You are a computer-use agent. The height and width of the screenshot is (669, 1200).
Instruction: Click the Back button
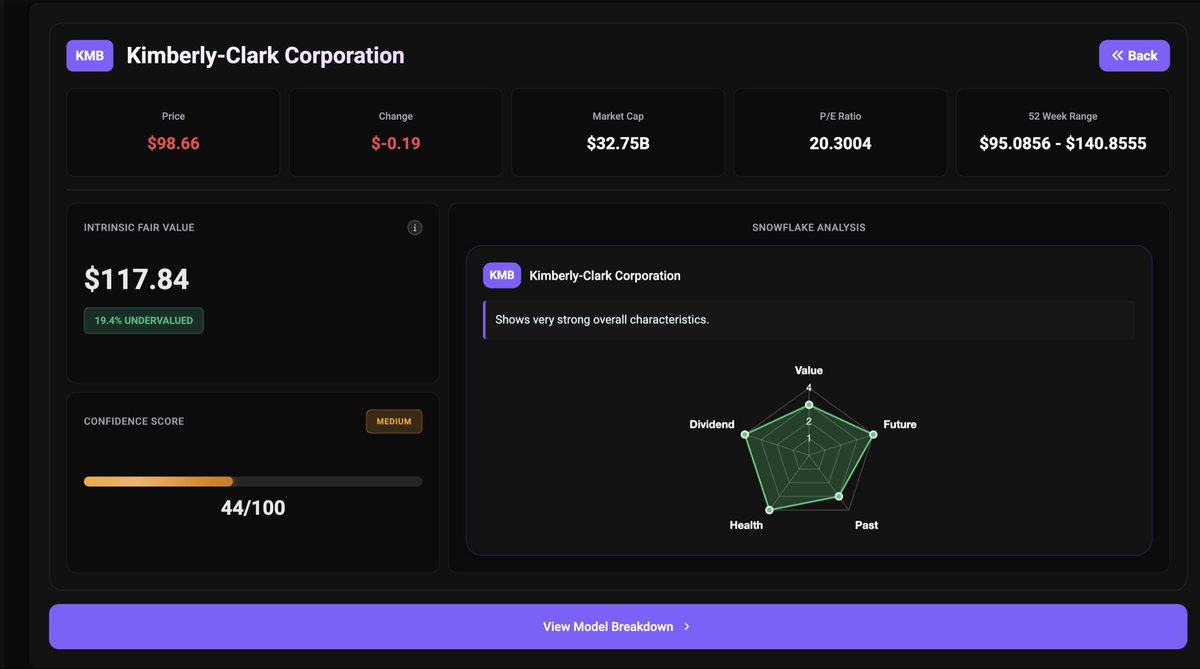coord(1134,56)
